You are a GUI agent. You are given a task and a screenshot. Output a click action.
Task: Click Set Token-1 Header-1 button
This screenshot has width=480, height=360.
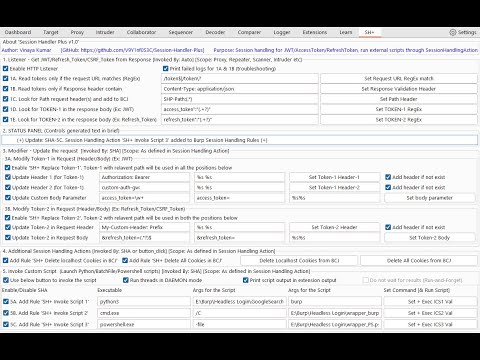click(334, 177)
